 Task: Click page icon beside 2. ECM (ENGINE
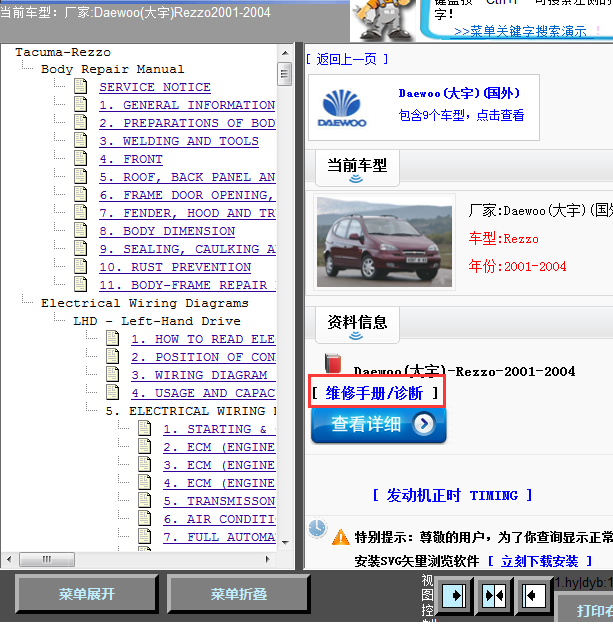(x=144, y=447)
